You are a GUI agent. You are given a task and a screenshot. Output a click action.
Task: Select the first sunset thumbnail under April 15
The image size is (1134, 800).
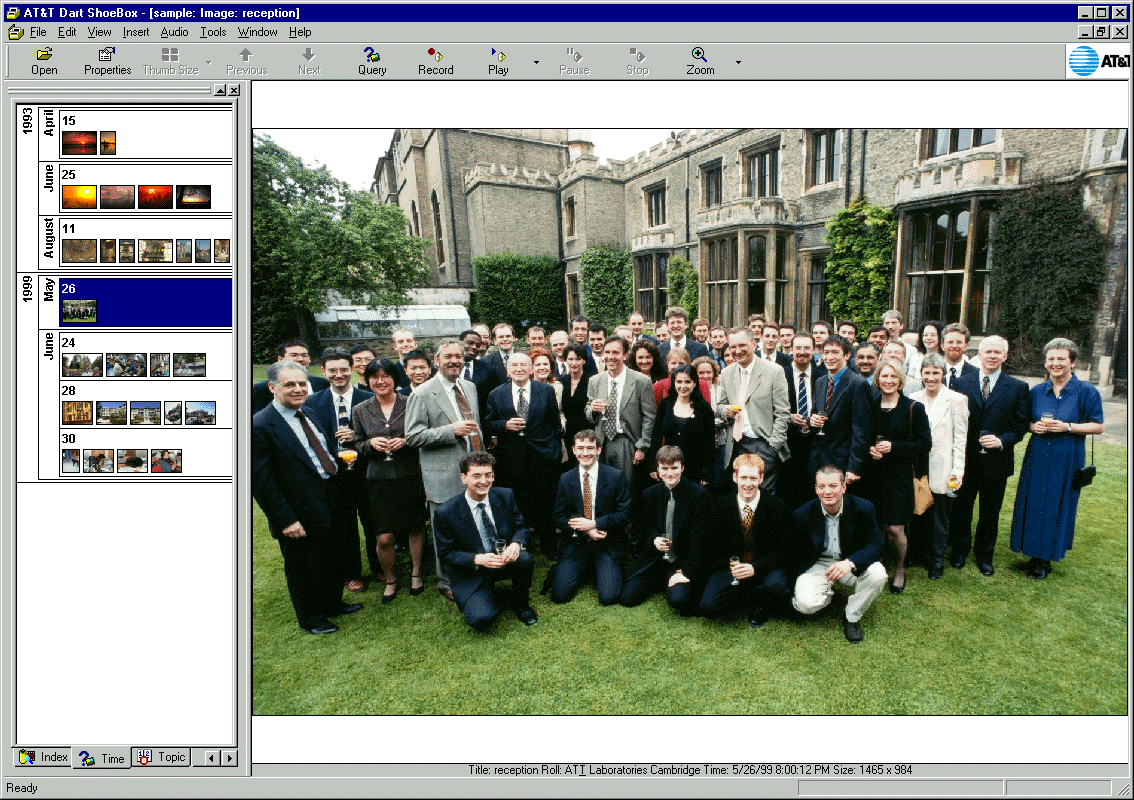point(79,143)
